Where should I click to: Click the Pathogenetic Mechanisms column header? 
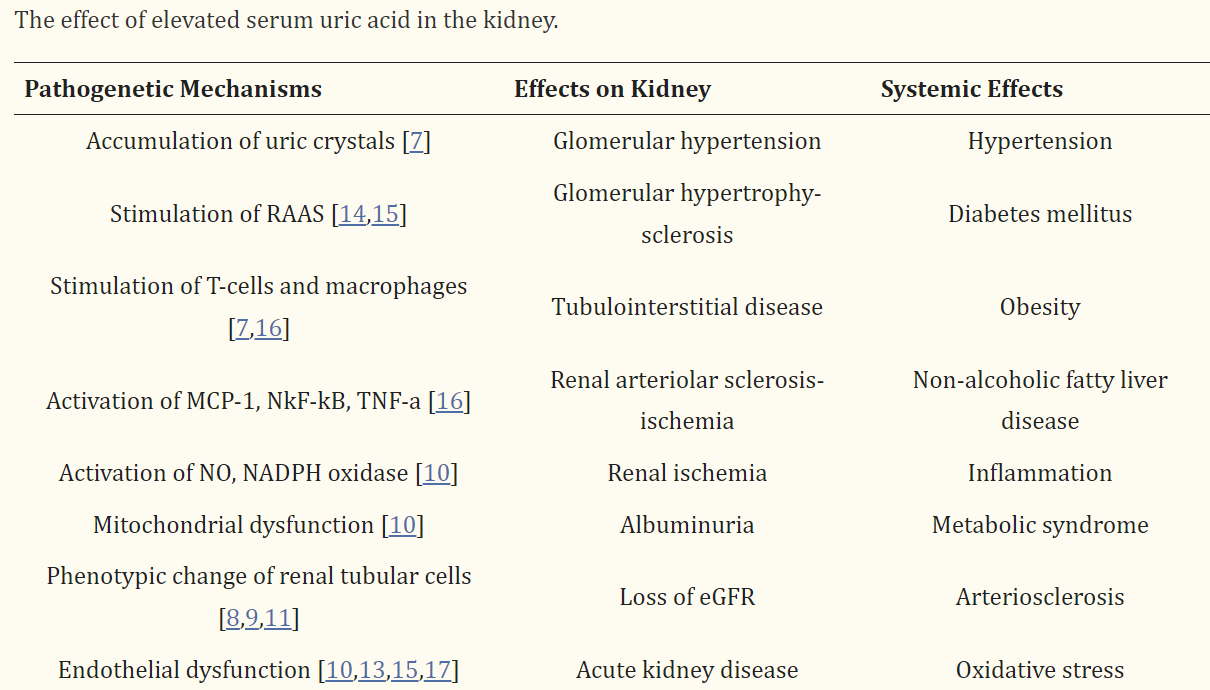tap(173, 89)
